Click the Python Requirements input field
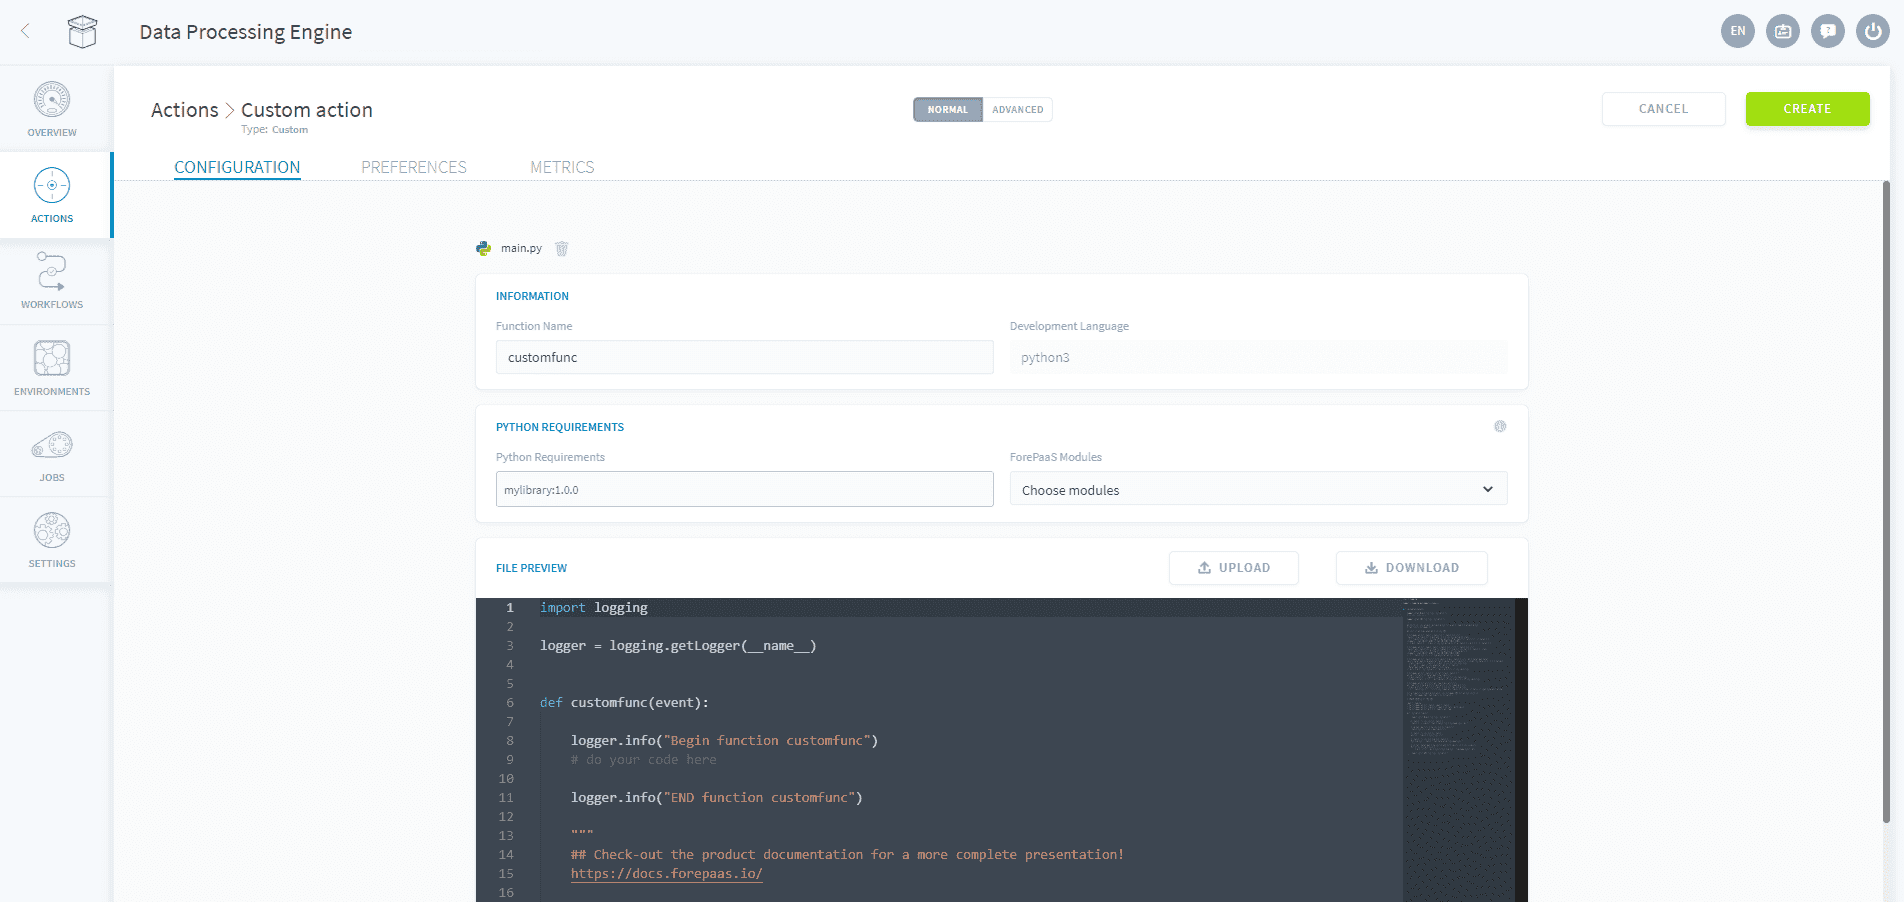This screenshot has height=902, width=1904. pos(745,489)
